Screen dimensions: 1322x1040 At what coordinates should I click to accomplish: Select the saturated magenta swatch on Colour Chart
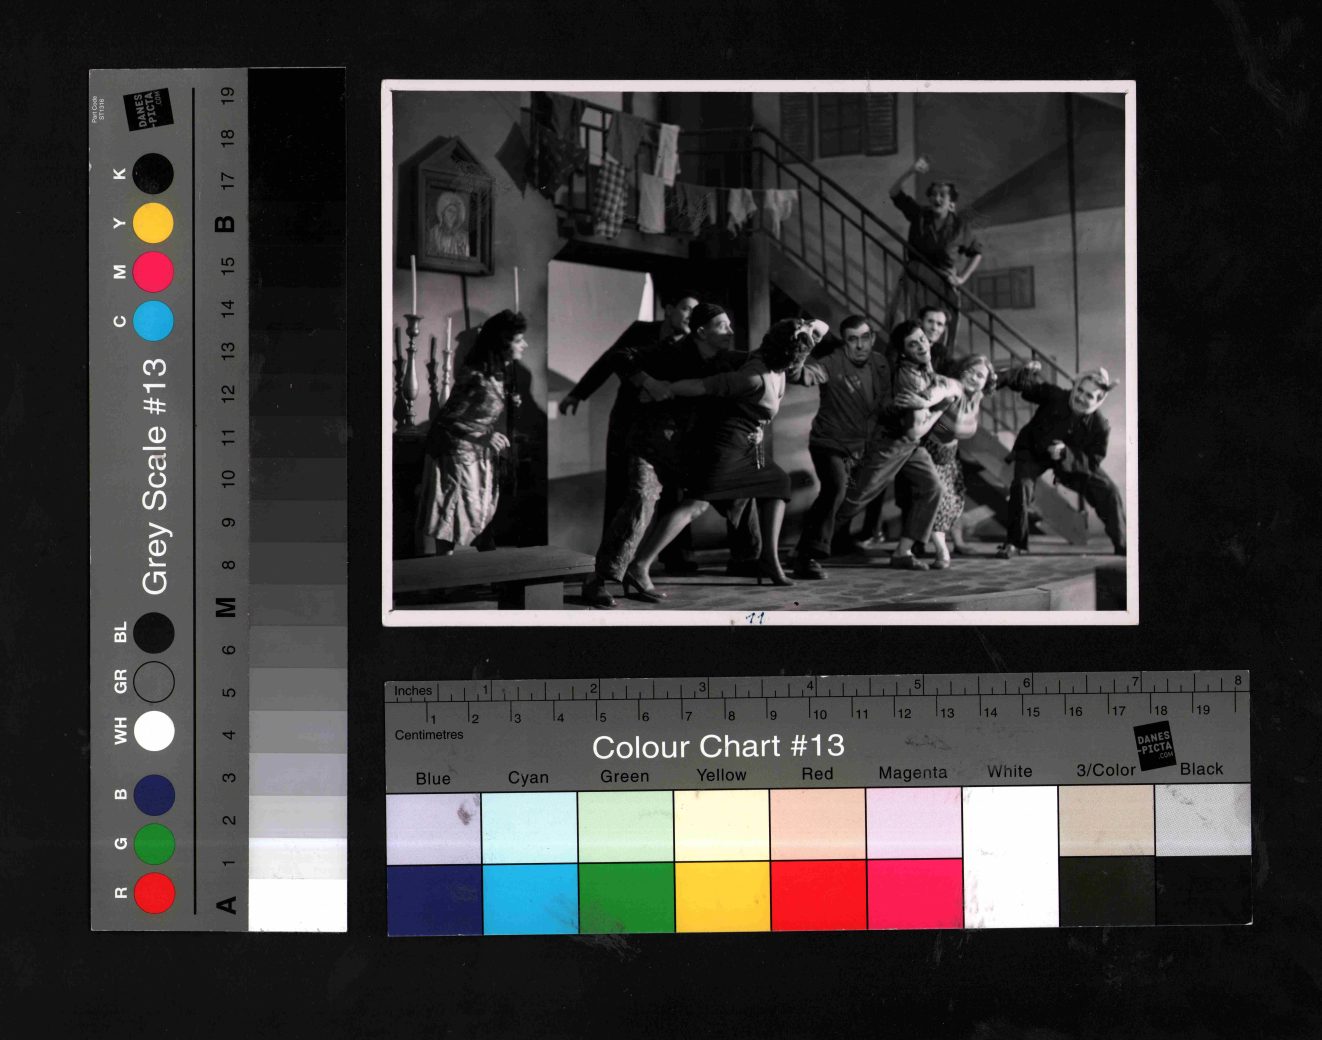point(914,895)
